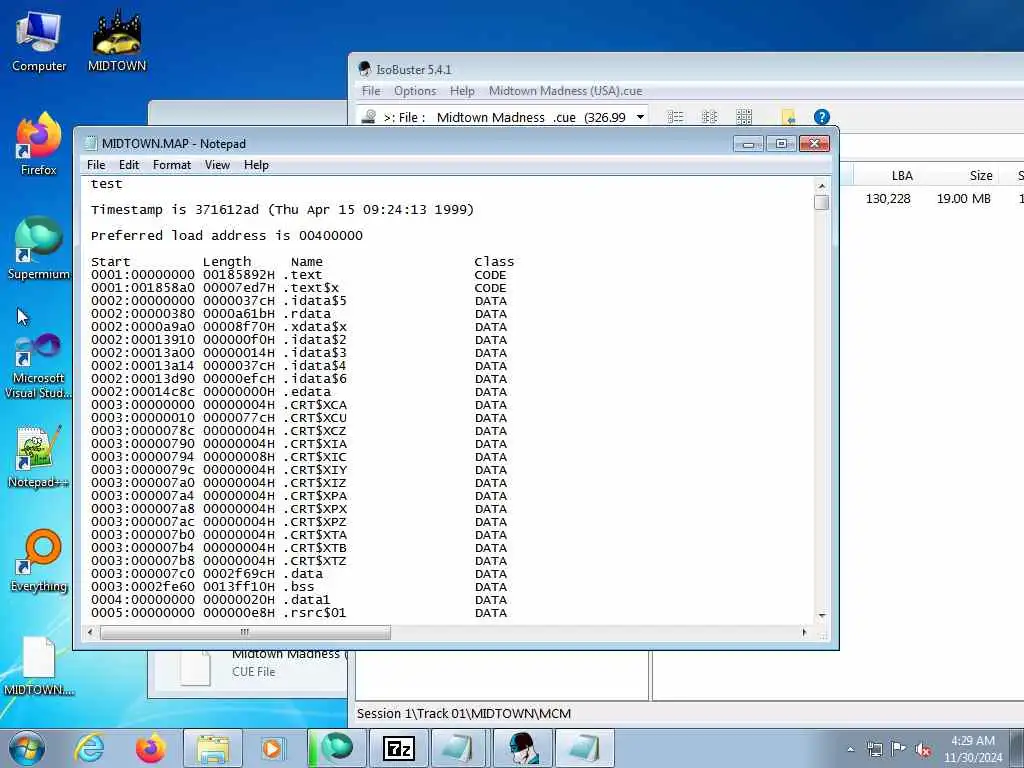
Task: Click the 19.00 MB size cell in IsoBuster
Action: click(x=963, y=199)
